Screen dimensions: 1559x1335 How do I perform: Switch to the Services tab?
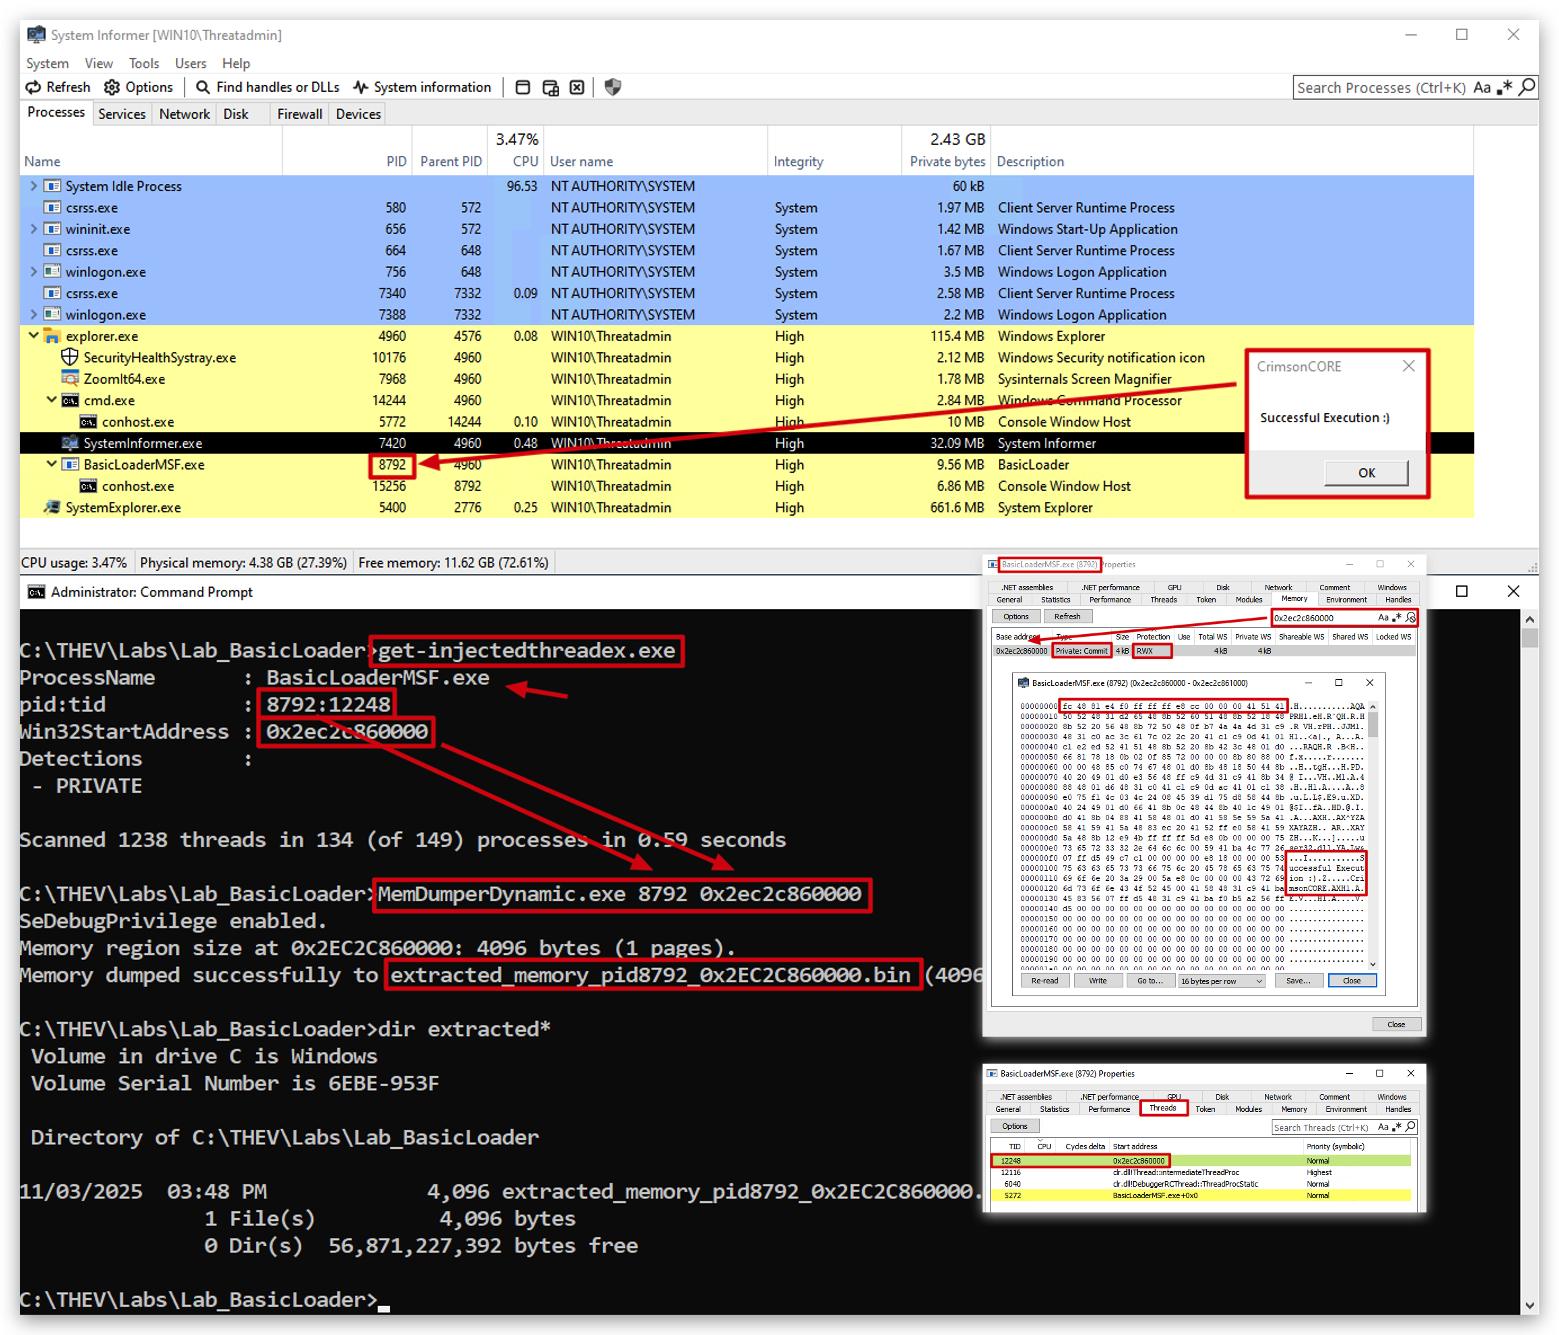(122, 114)
